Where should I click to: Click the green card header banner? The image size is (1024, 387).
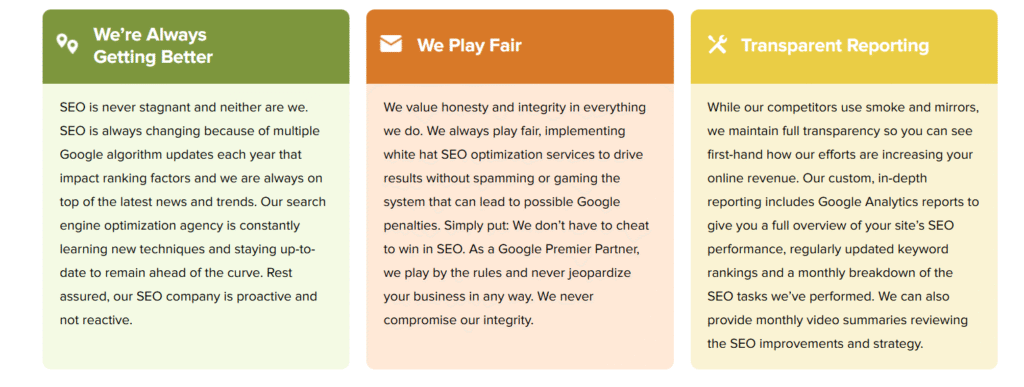tap(196, 46)
